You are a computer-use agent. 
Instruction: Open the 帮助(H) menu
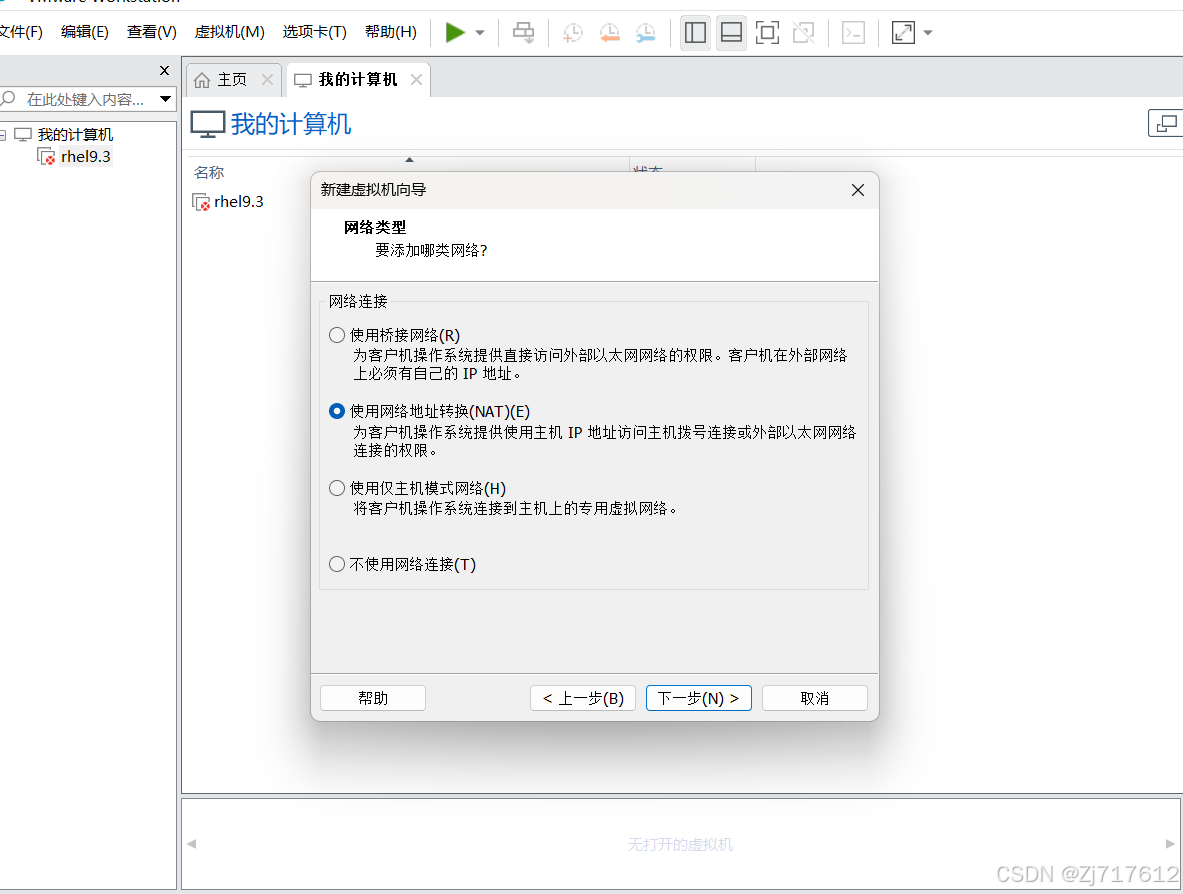[x=391, y=32]
